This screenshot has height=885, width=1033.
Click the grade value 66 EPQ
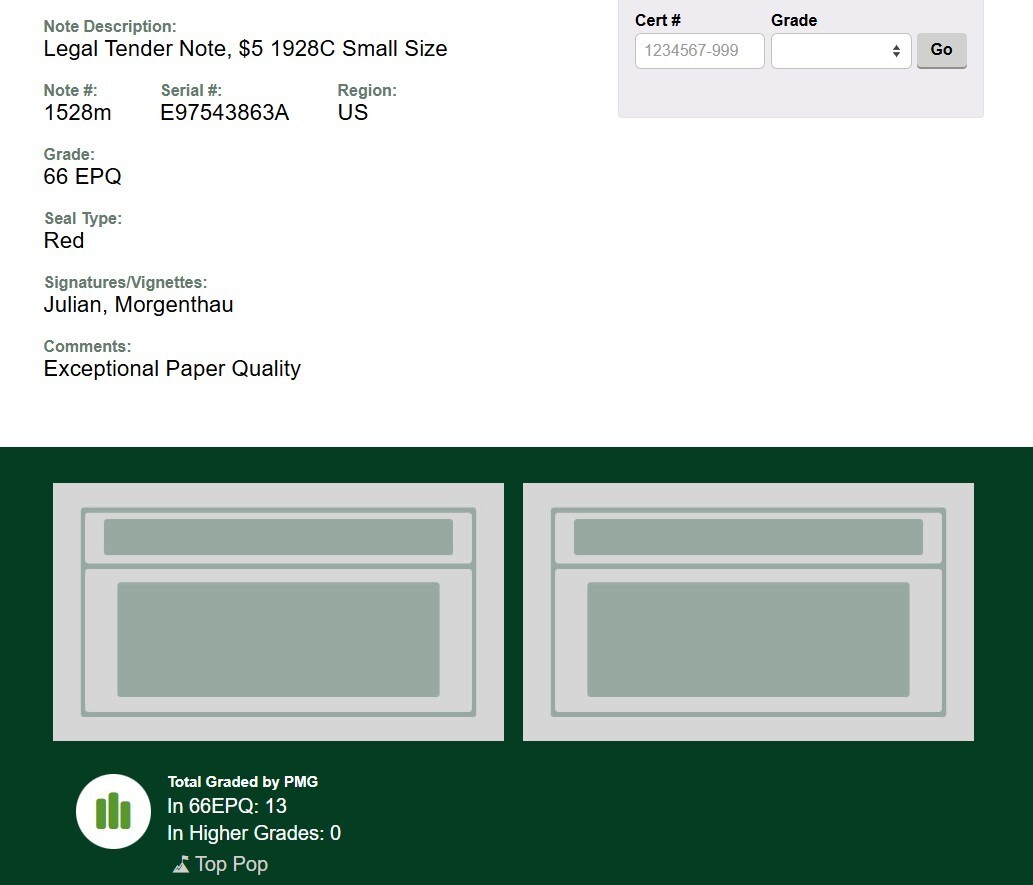pos(82,177)
